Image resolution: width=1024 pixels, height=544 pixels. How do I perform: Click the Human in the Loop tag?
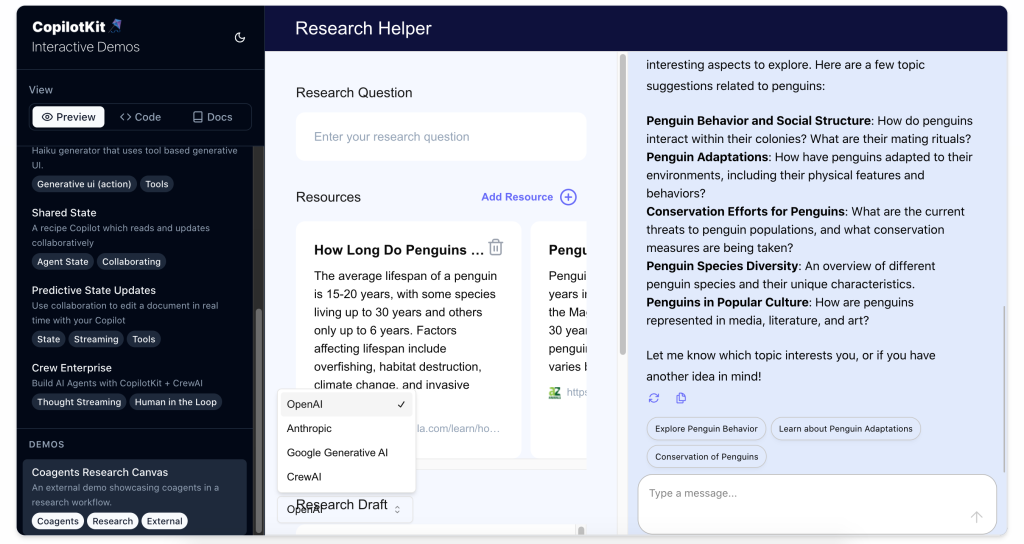coord(176,402)
